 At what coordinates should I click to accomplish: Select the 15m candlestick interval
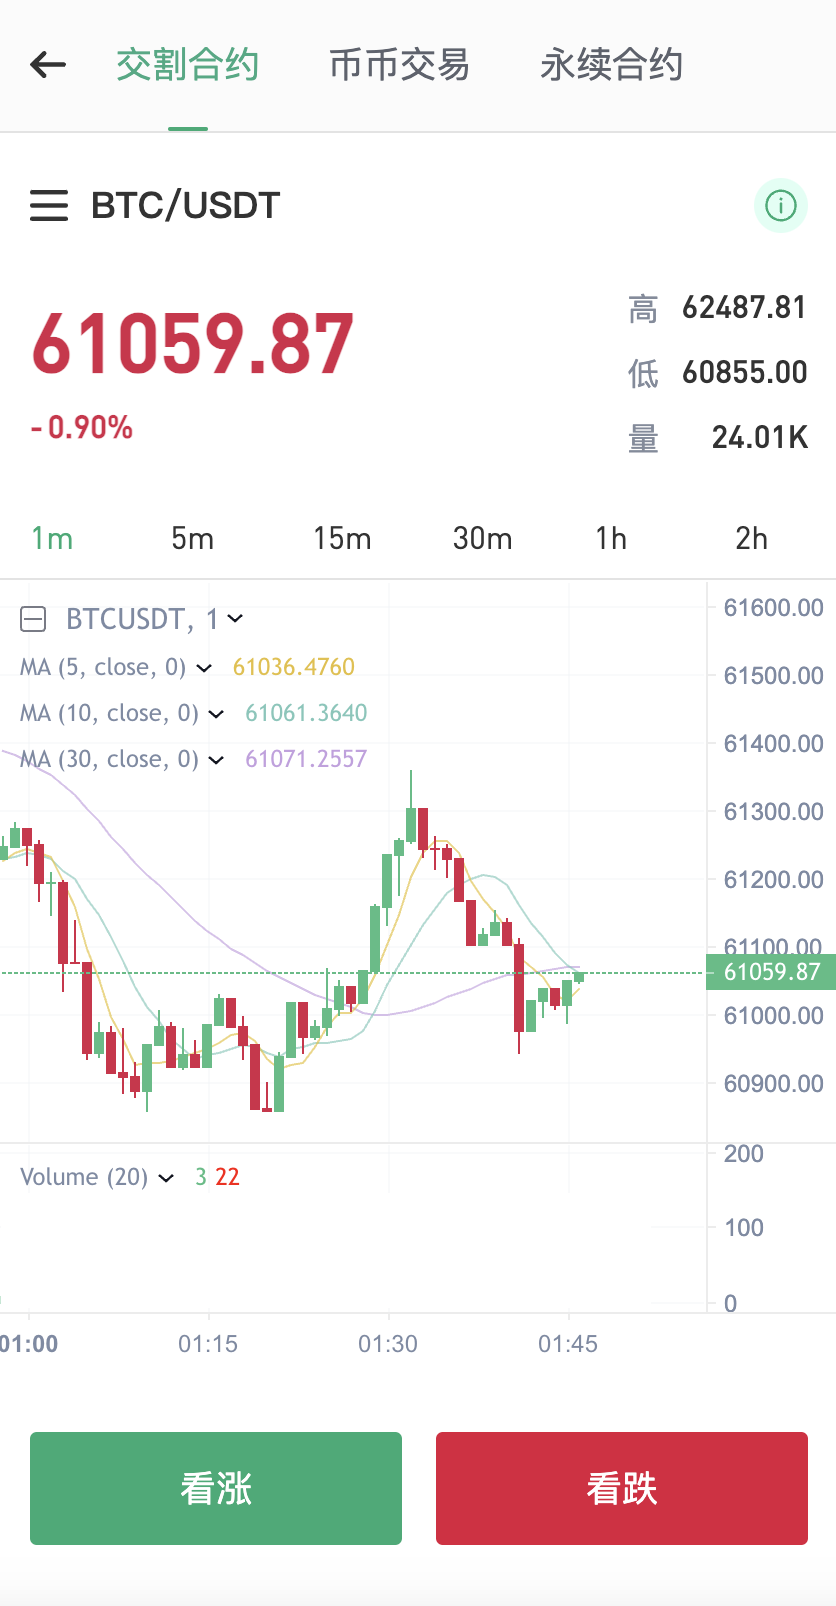point(342,538)
